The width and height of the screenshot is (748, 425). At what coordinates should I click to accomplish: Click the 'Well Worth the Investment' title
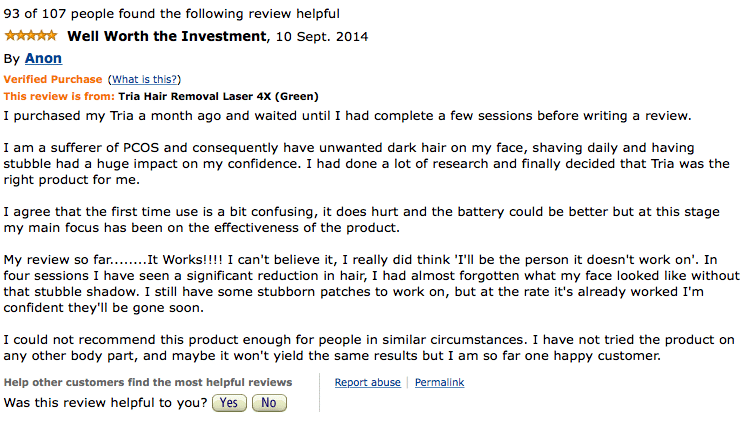tap(167, 36)
